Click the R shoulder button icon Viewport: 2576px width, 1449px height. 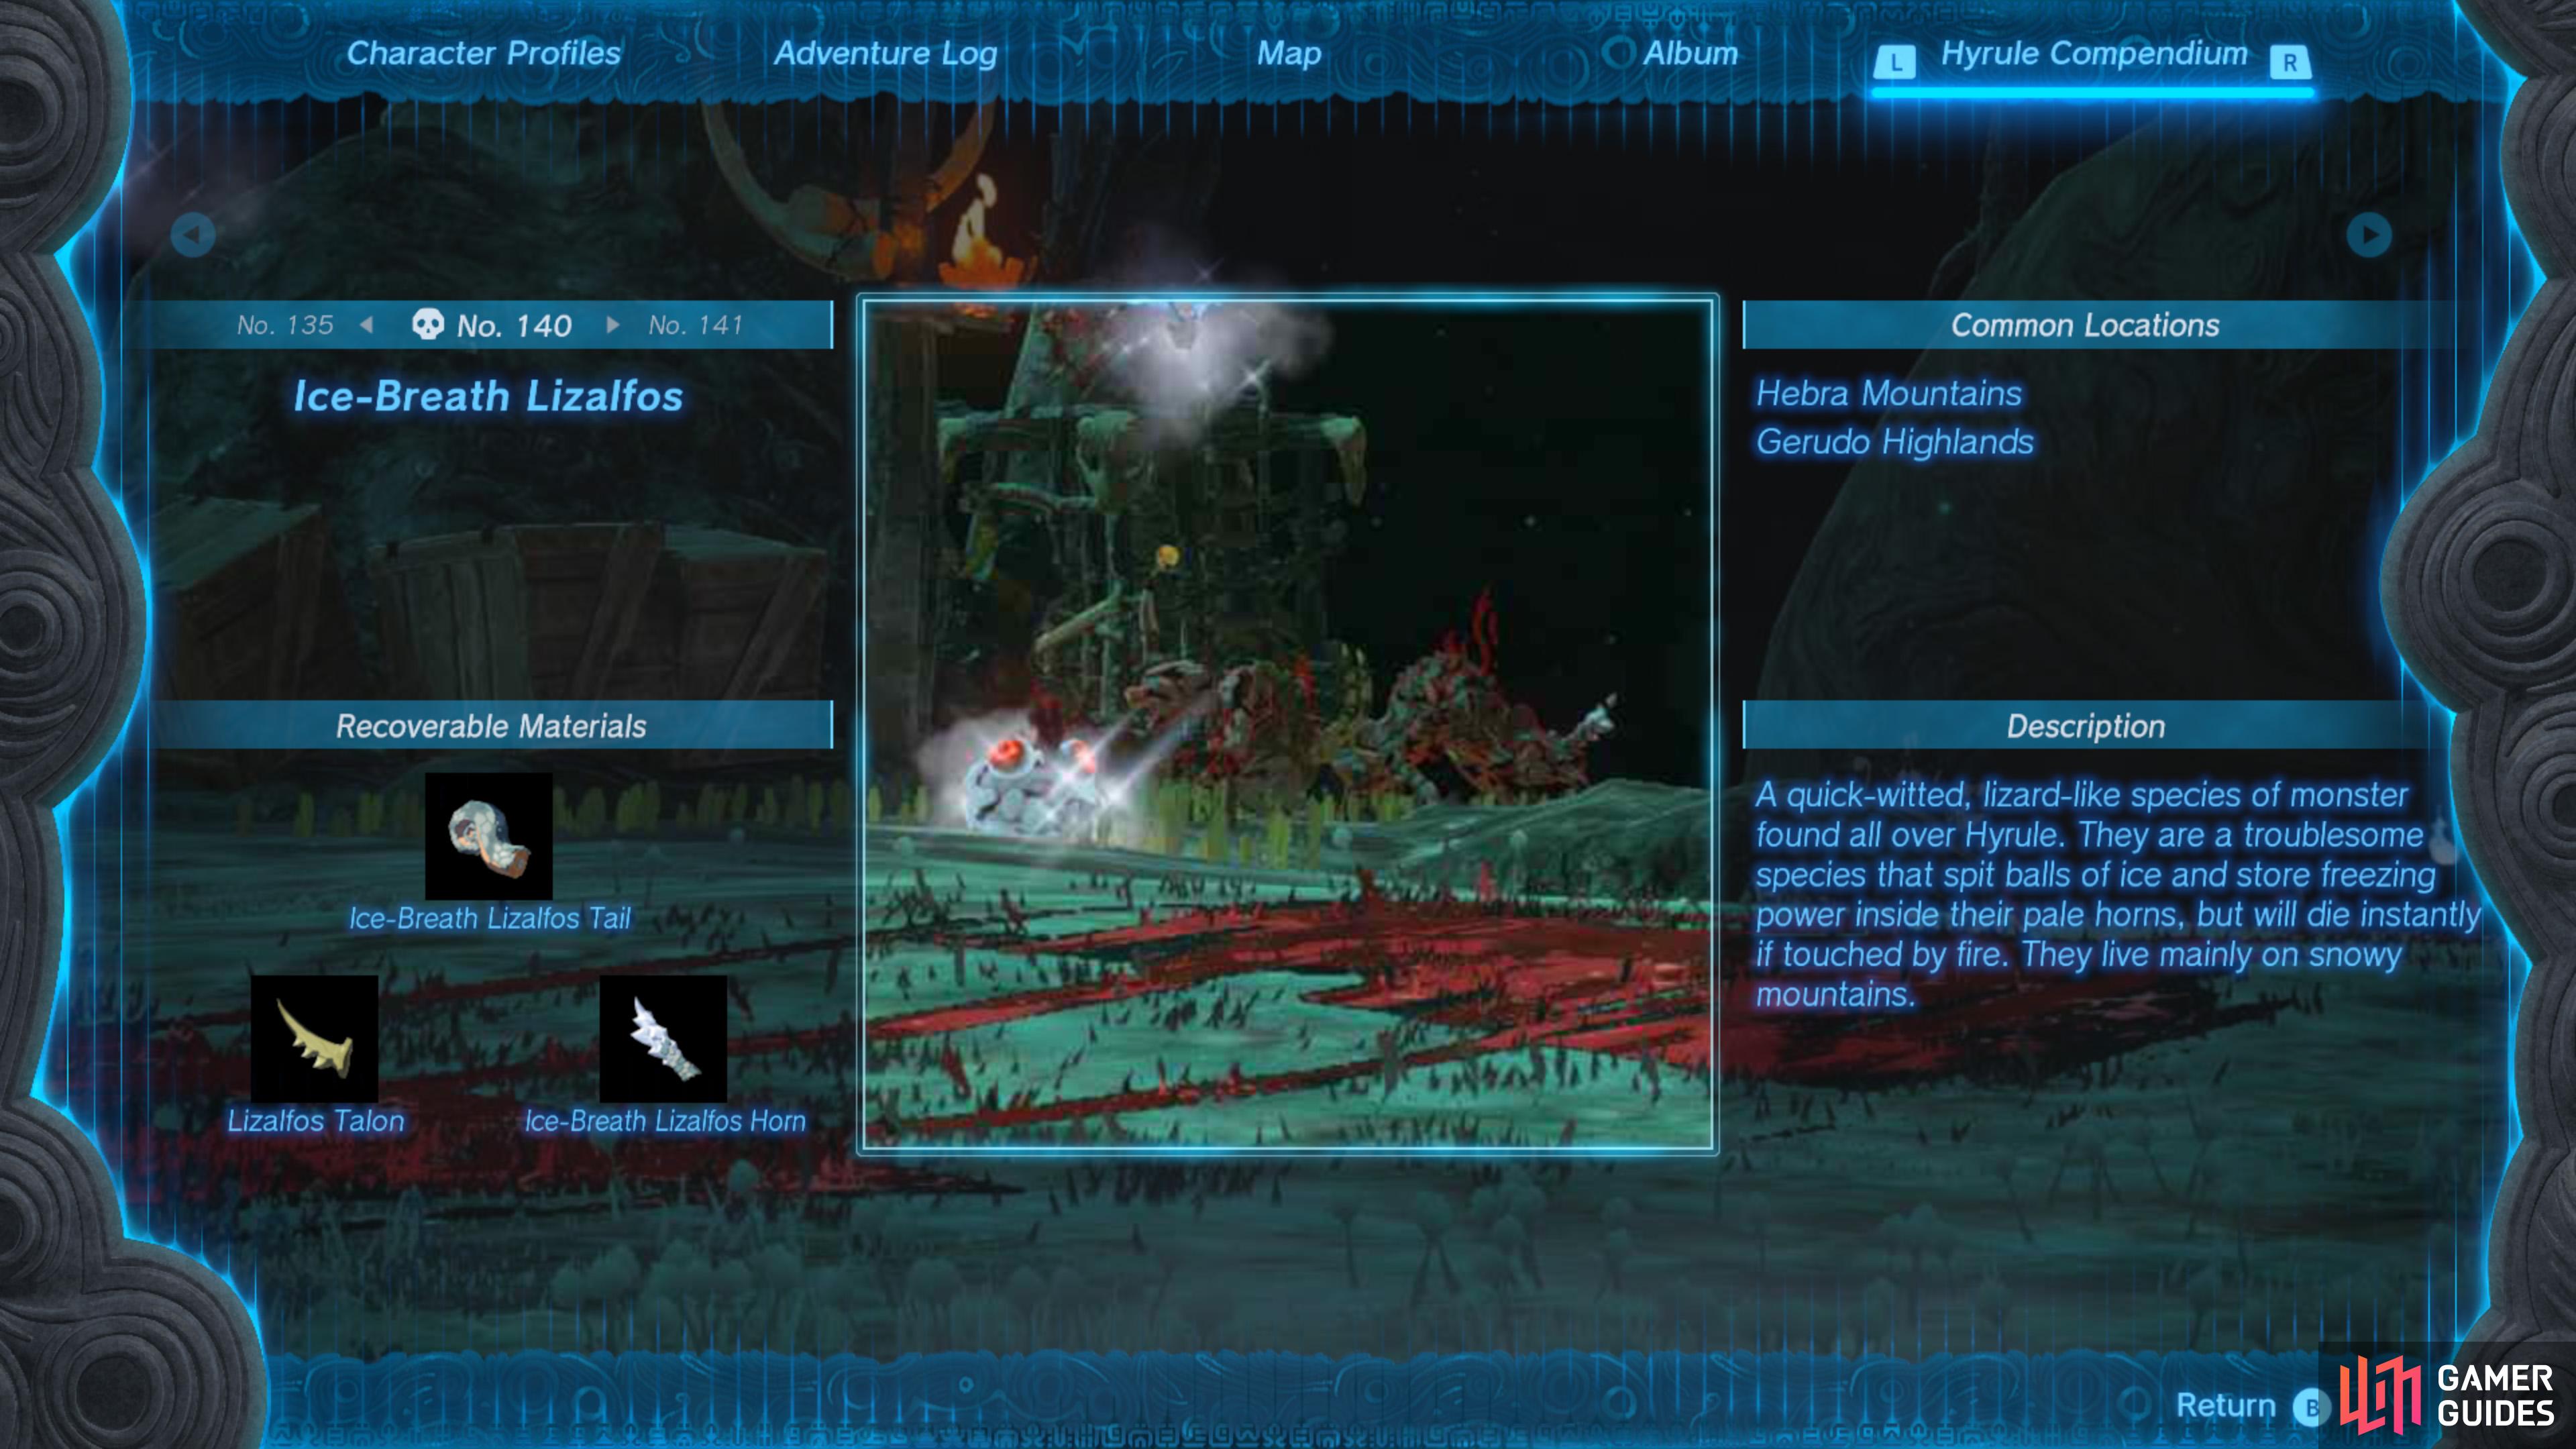coord(2290,62)
